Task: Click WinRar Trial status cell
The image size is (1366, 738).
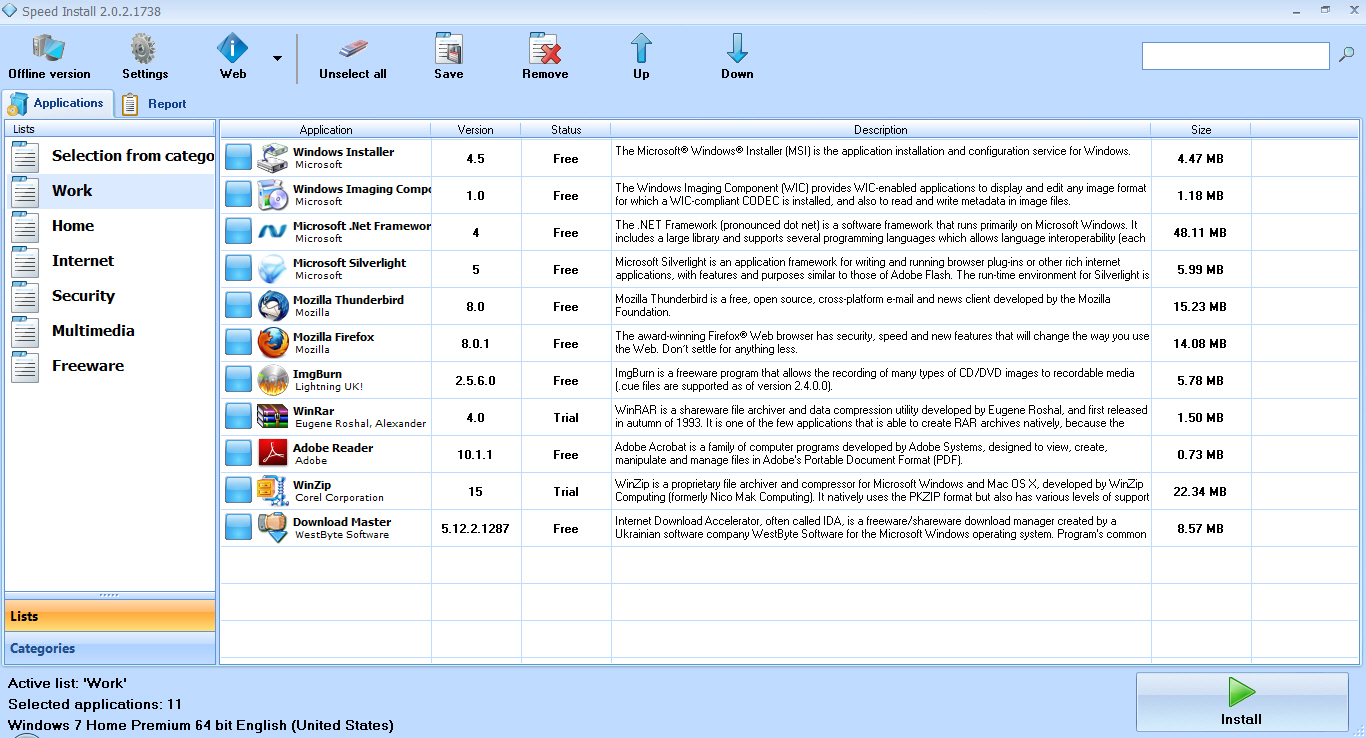Action: (566, 417)
